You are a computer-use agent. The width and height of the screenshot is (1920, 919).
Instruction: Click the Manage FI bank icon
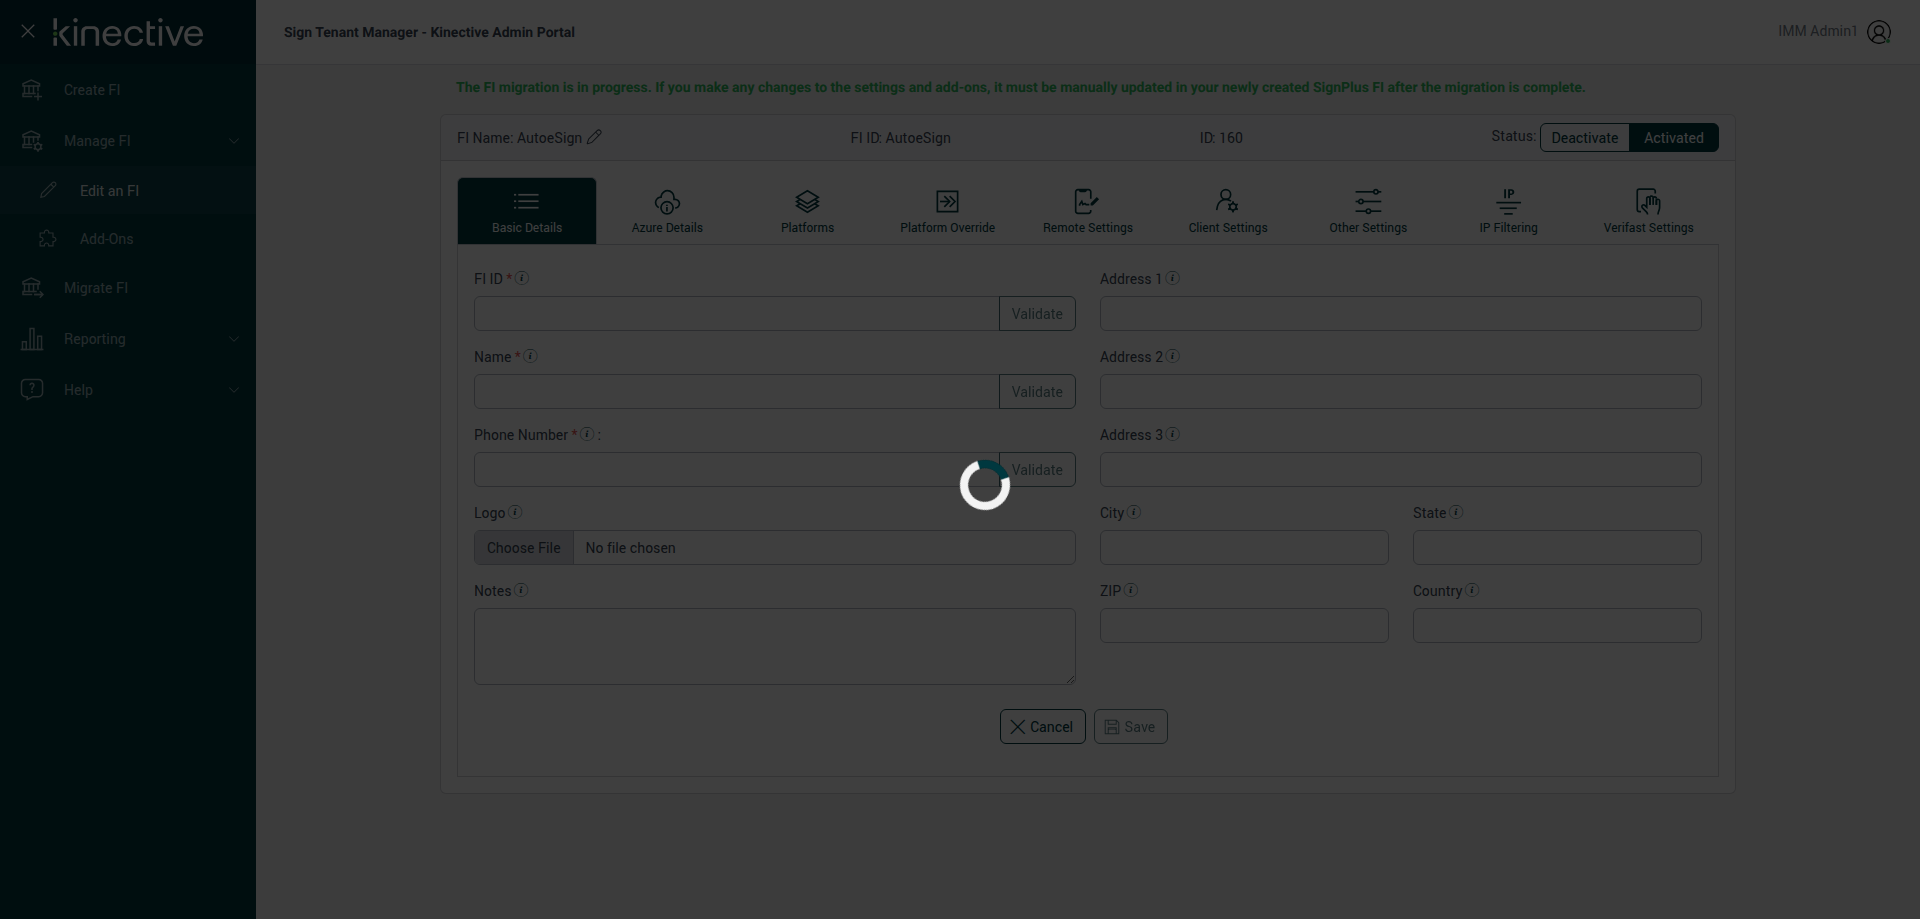coord(32,141)
